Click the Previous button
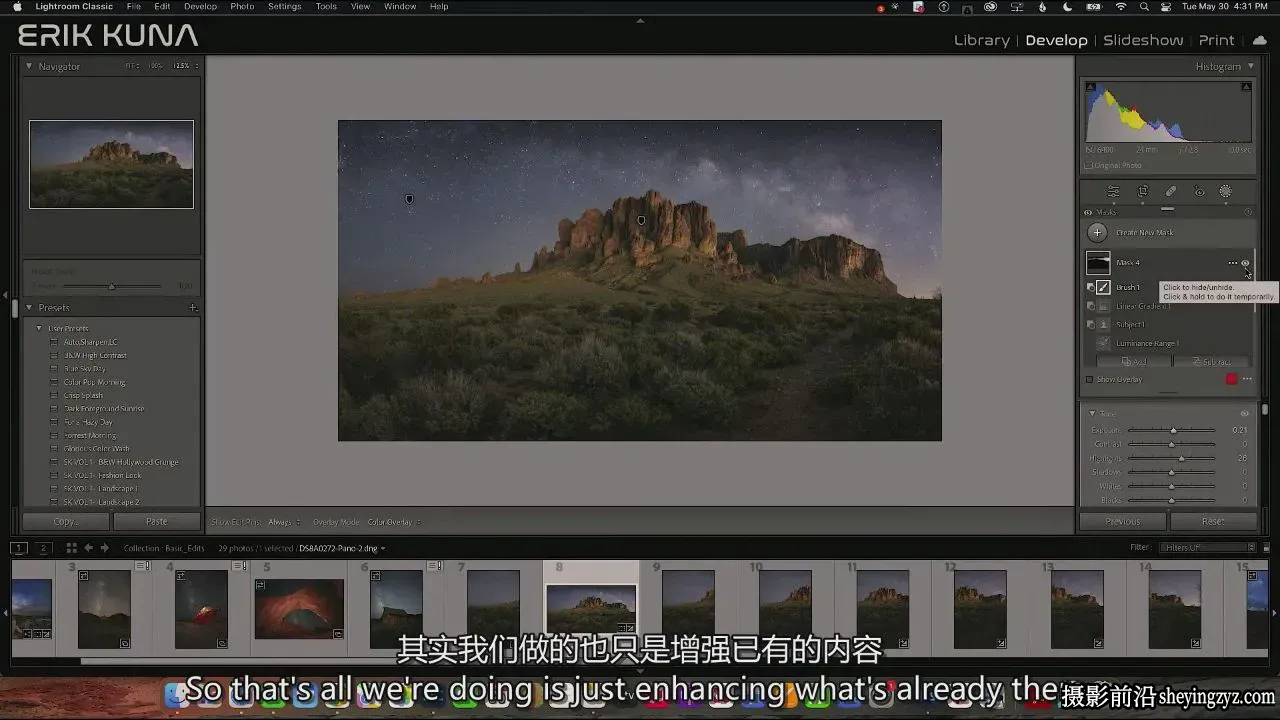This screenshot has width=1280, height=720. click(x=1123, y=521)
